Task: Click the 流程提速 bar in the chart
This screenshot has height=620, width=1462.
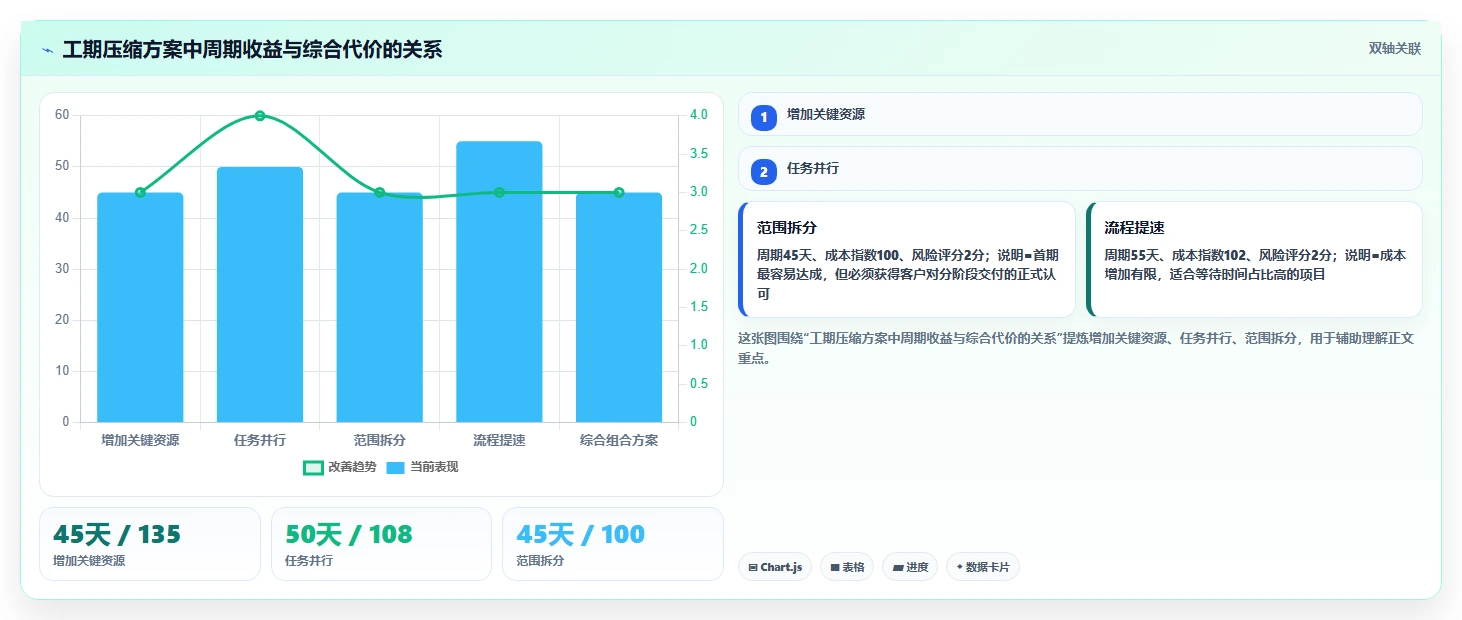Action: [499, 282]
